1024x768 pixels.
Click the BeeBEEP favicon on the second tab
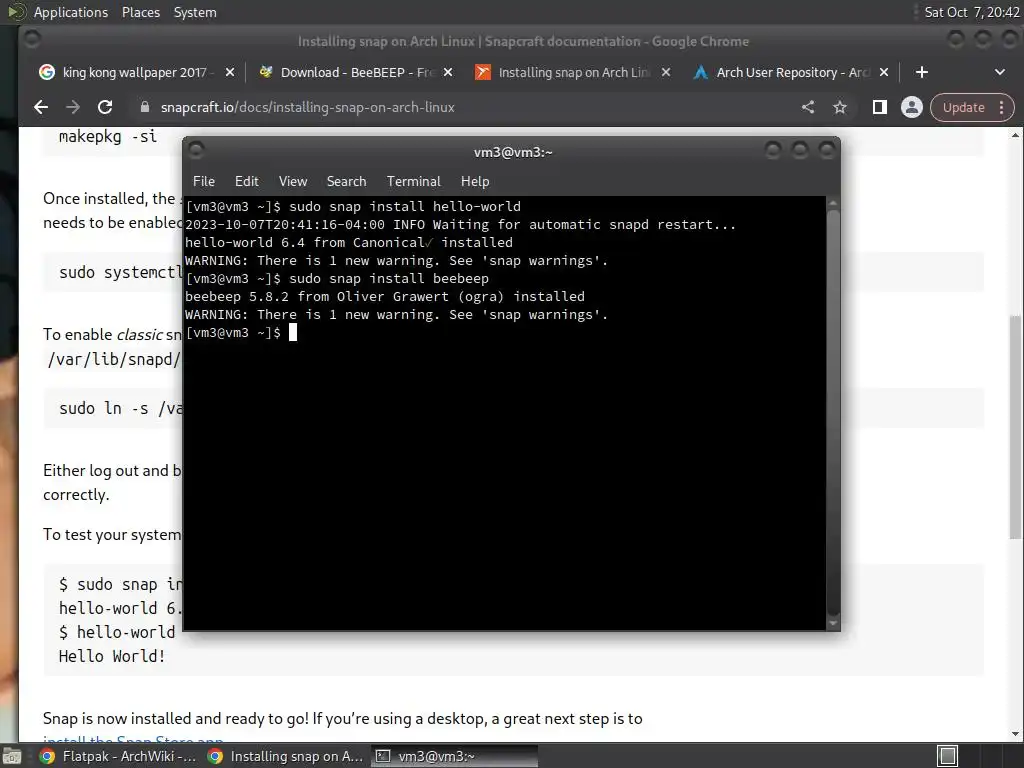[x=265, y=72]
